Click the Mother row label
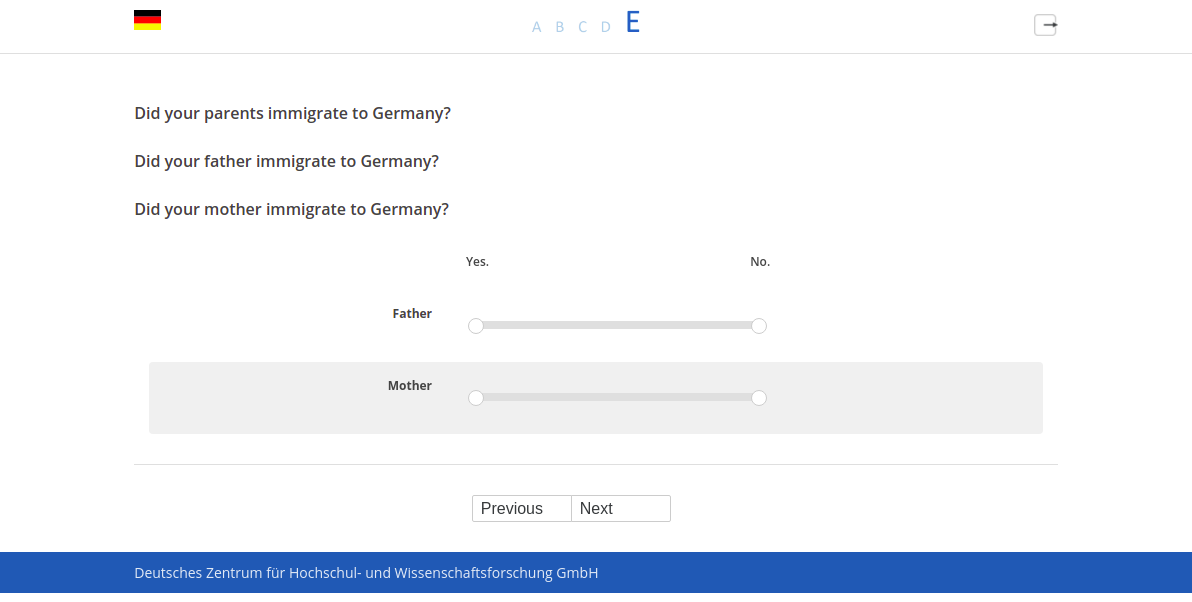This screenshot has width=1192, height=602. tap(410, 386)
